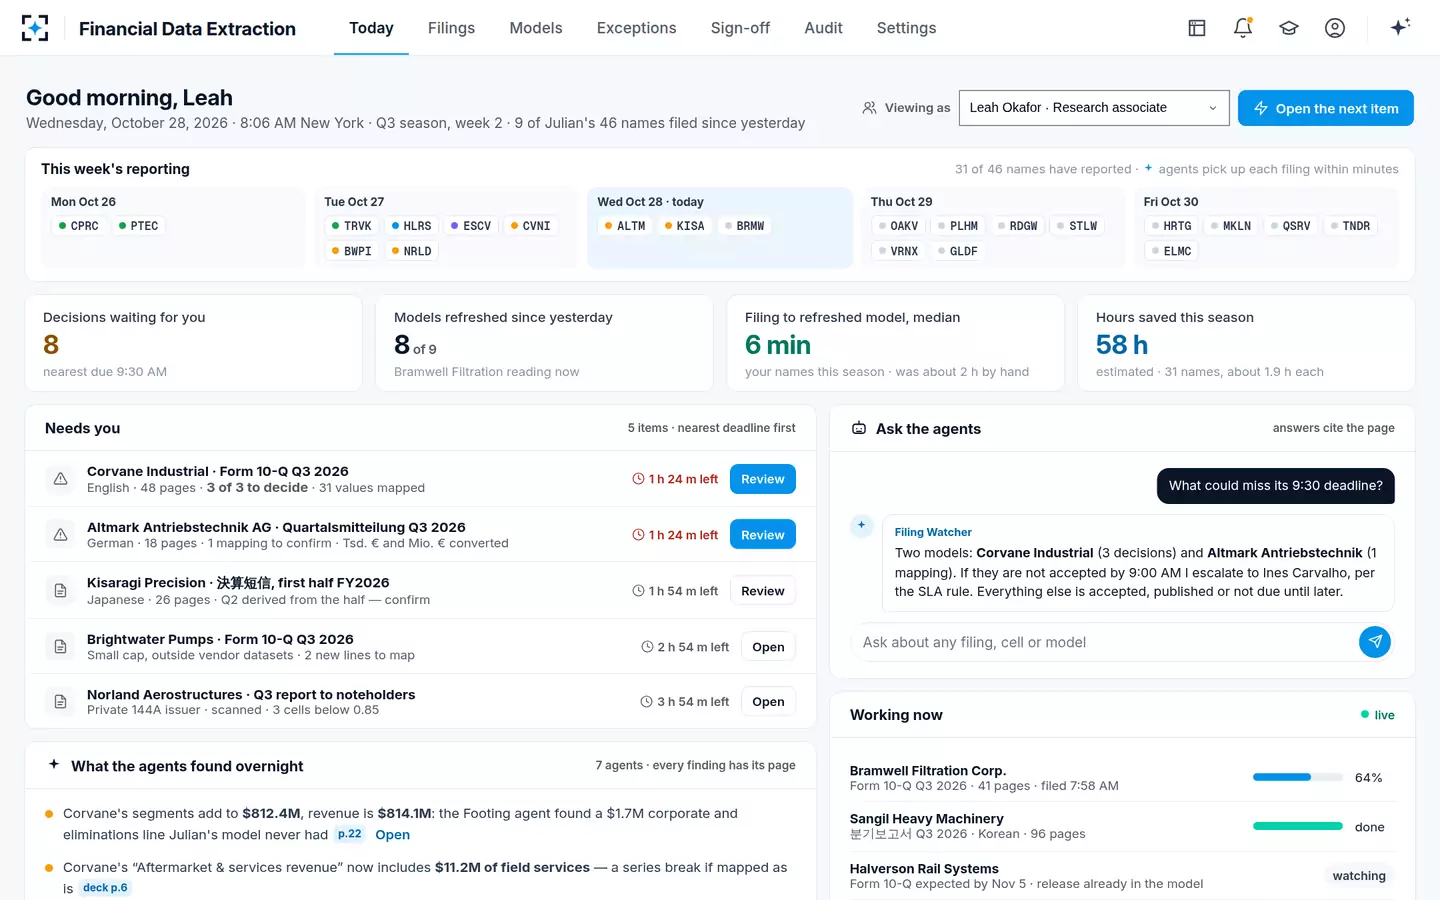Open the user profile icon
The height and width of the screenshot is (900, 1440).
tap(1335, 28)
